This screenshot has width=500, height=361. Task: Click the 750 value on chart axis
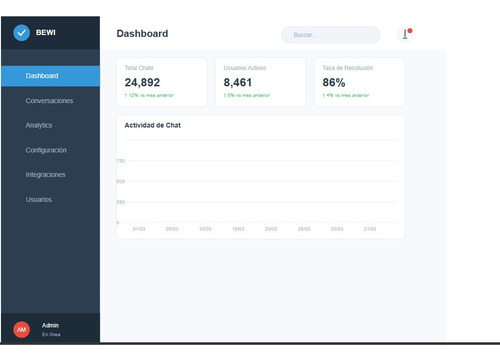point(121,161)
